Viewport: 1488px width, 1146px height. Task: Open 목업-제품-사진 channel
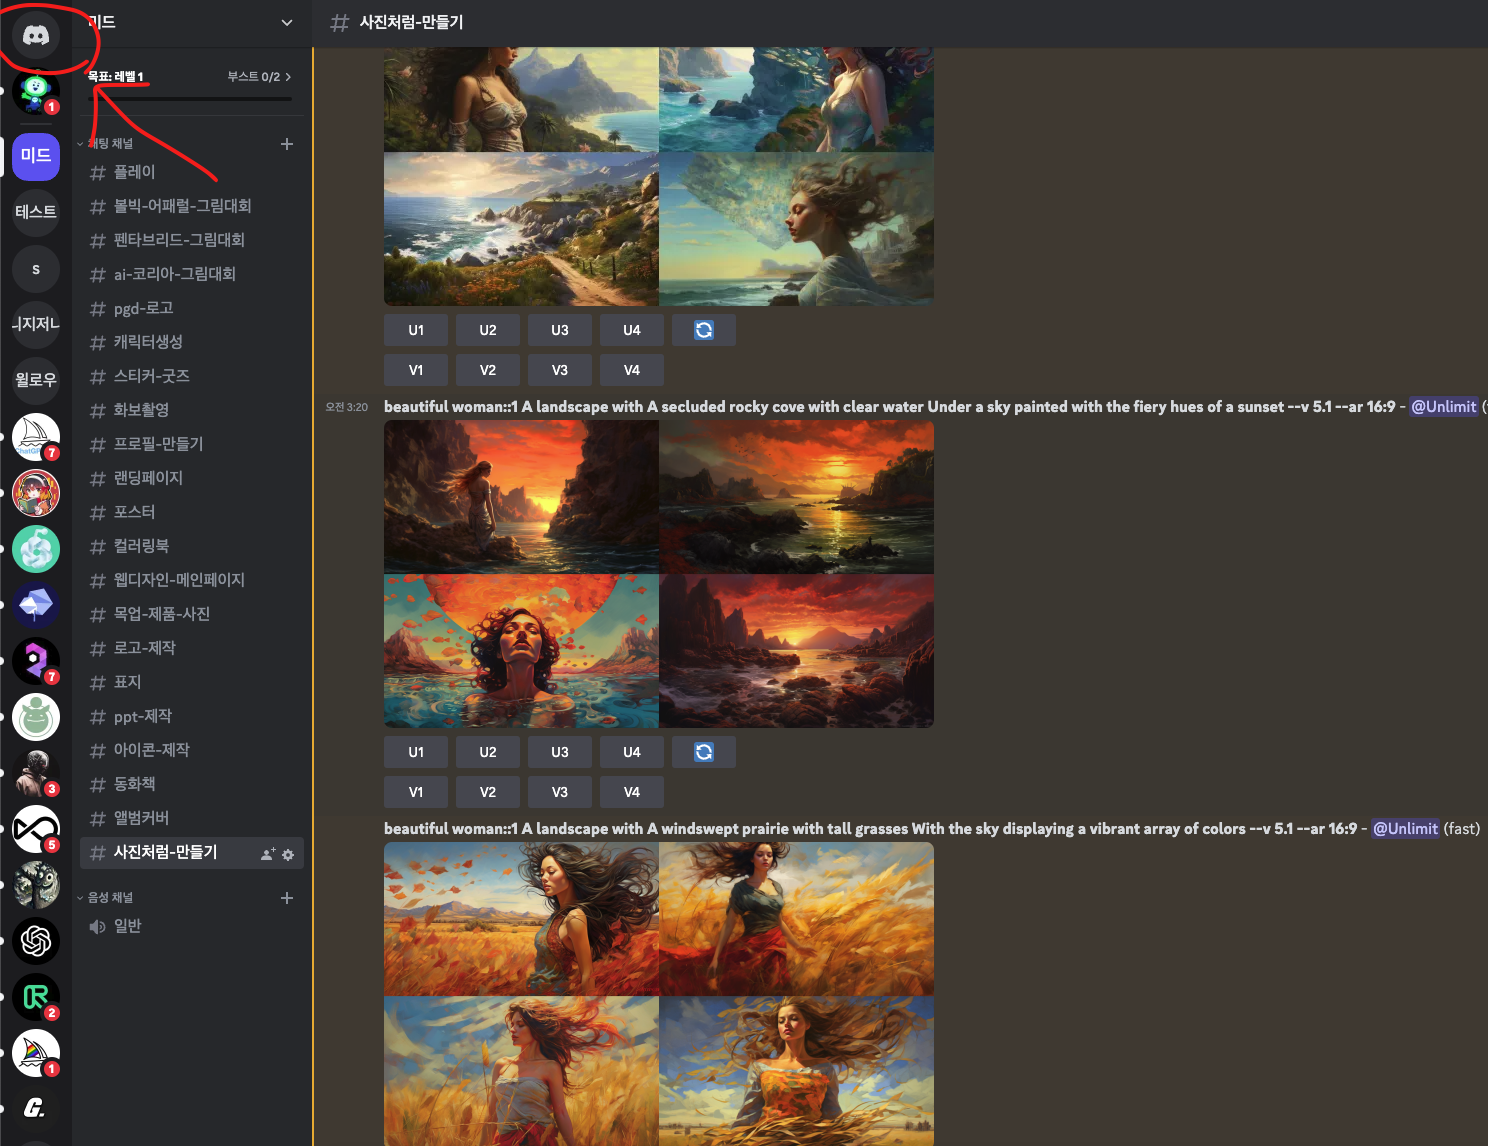click(192, 614)
